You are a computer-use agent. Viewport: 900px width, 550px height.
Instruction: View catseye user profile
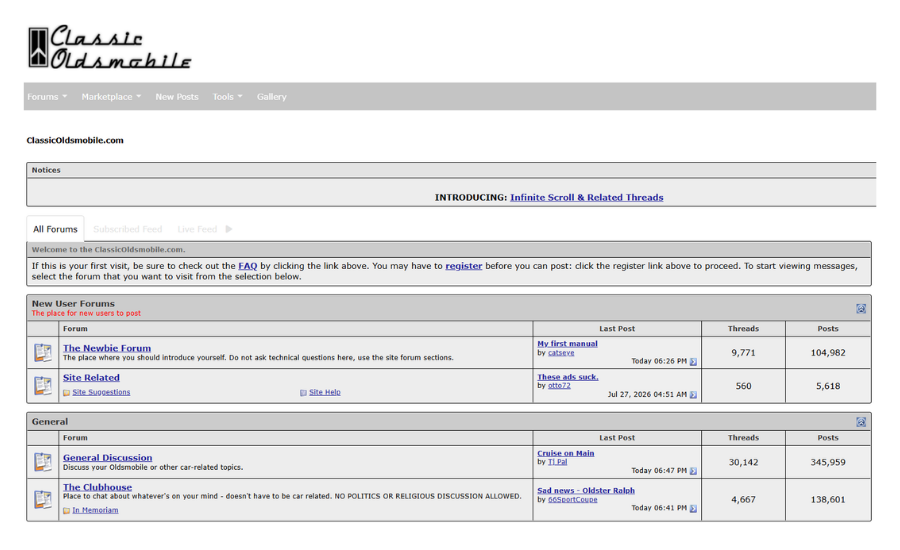coord(561,353)
